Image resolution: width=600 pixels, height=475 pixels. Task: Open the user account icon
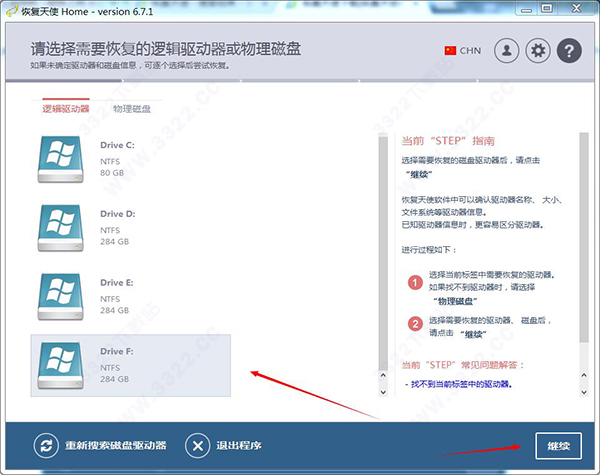point(507,51)
